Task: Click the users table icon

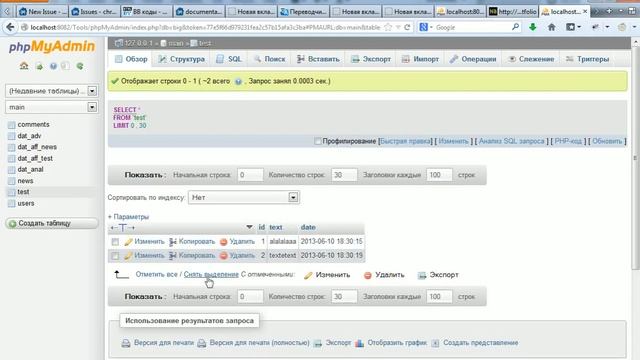Action: click(11, 203)
